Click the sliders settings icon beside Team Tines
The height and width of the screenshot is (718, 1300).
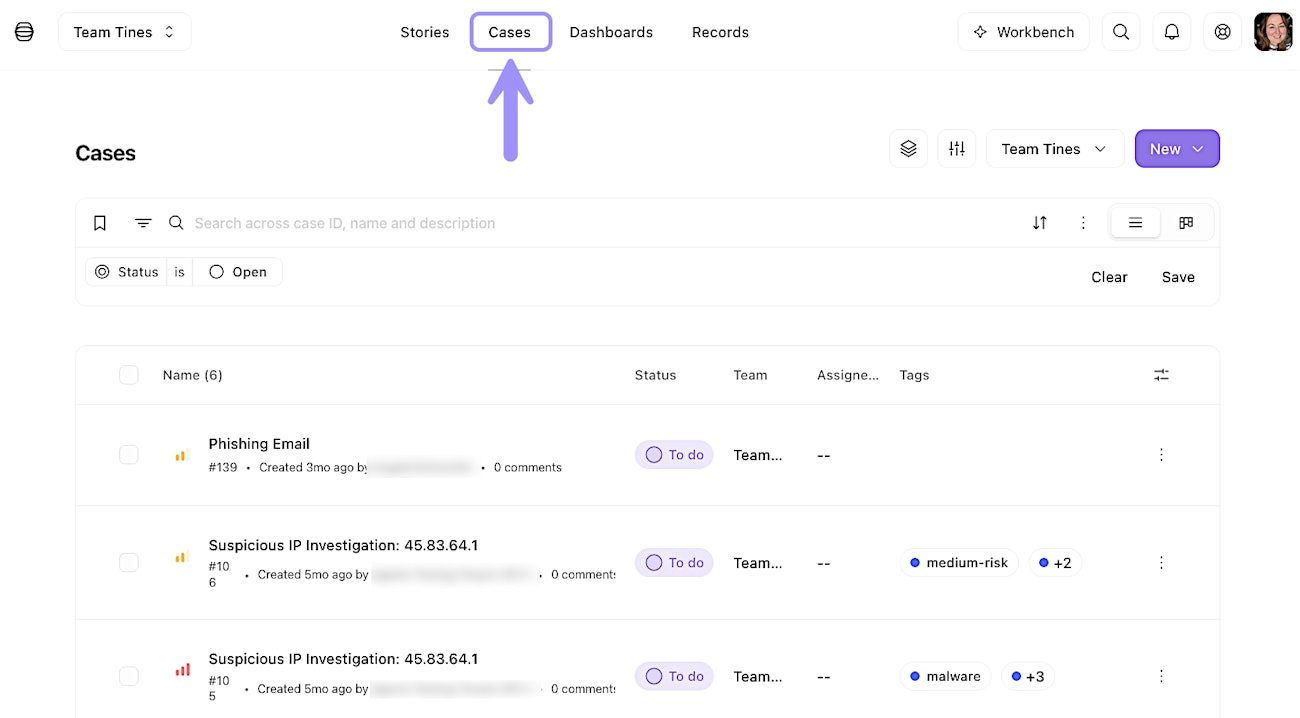[957, 149]
